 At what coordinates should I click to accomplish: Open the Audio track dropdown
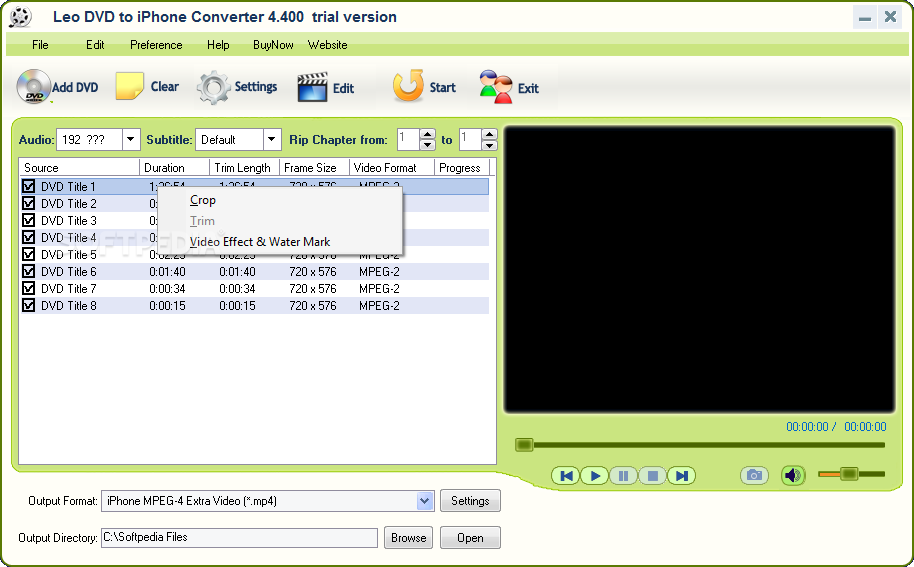click(x=131, y=140)
